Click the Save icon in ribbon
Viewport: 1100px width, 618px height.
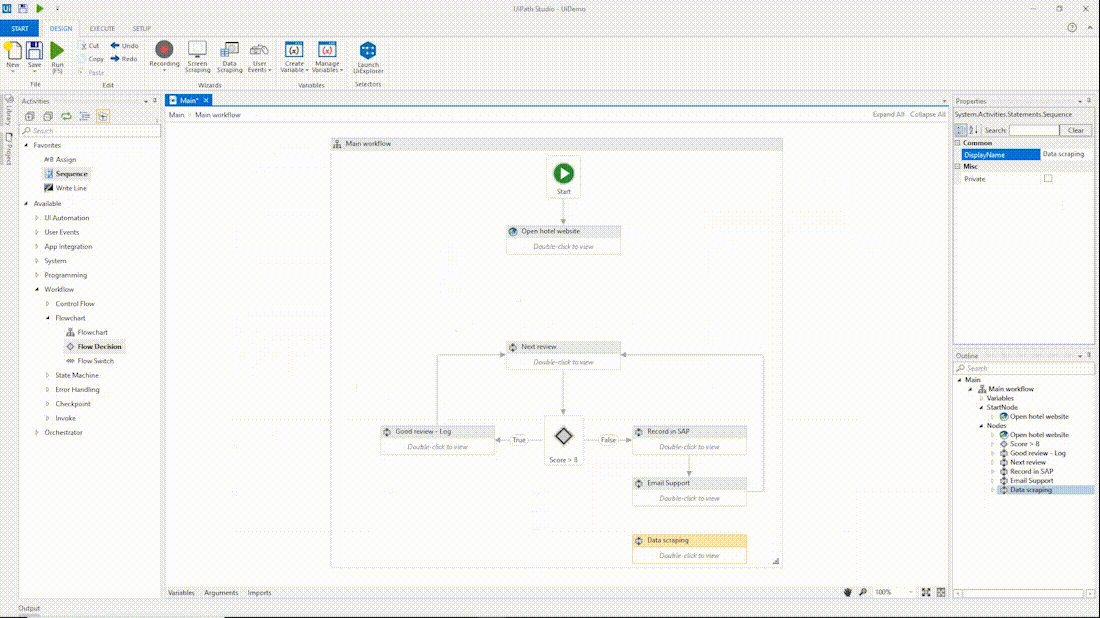(x=34, y=51)
